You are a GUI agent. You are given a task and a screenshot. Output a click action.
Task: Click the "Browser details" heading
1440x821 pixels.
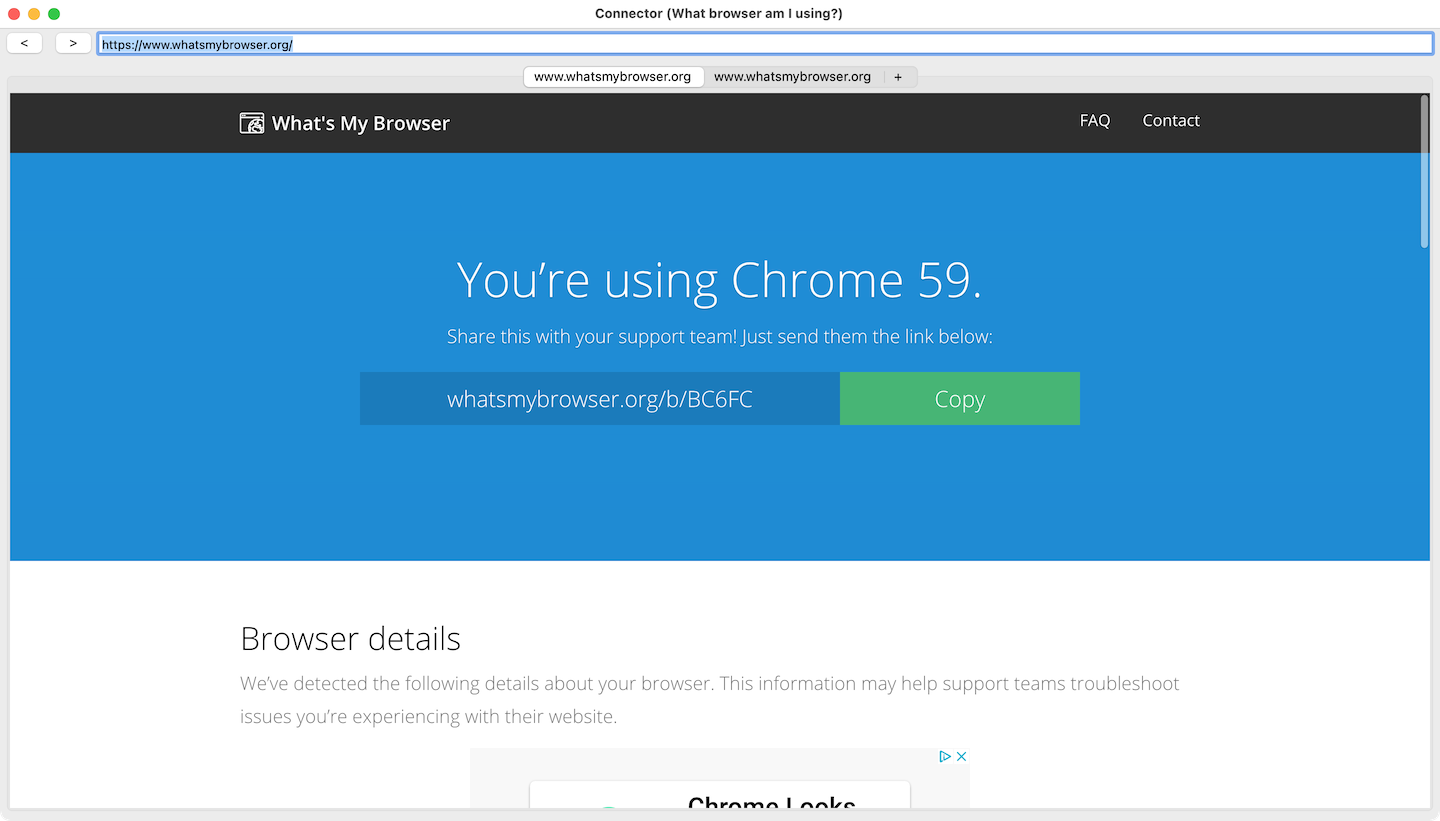coord(351,639)
